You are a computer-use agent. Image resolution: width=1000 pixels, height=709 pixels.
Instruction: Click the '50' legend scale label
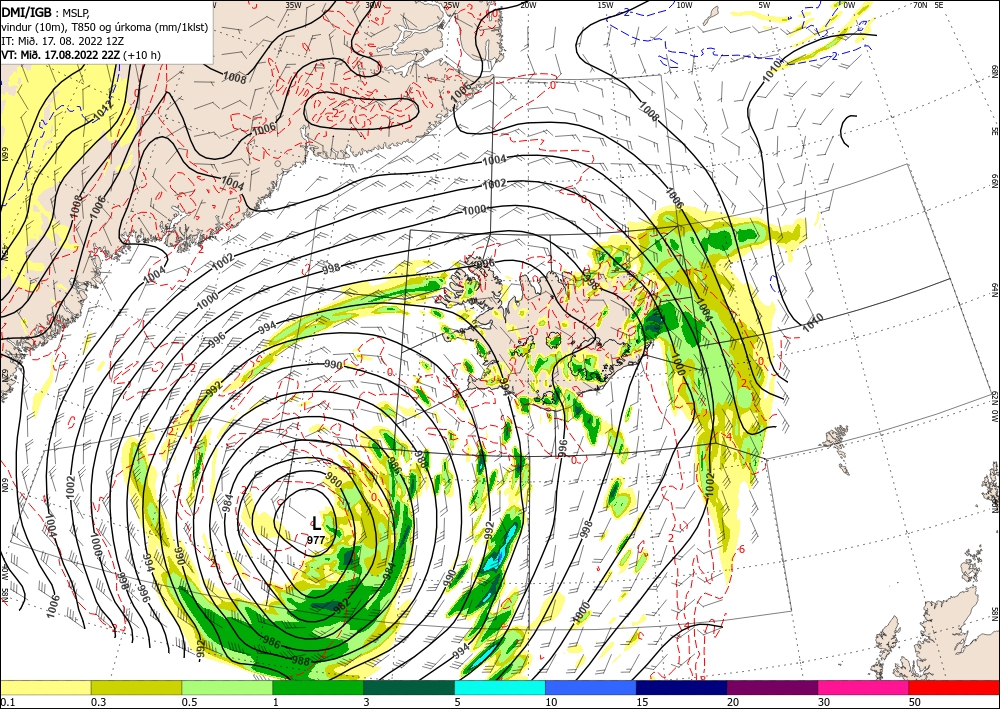pyautogui.click(x=915, y=702)
